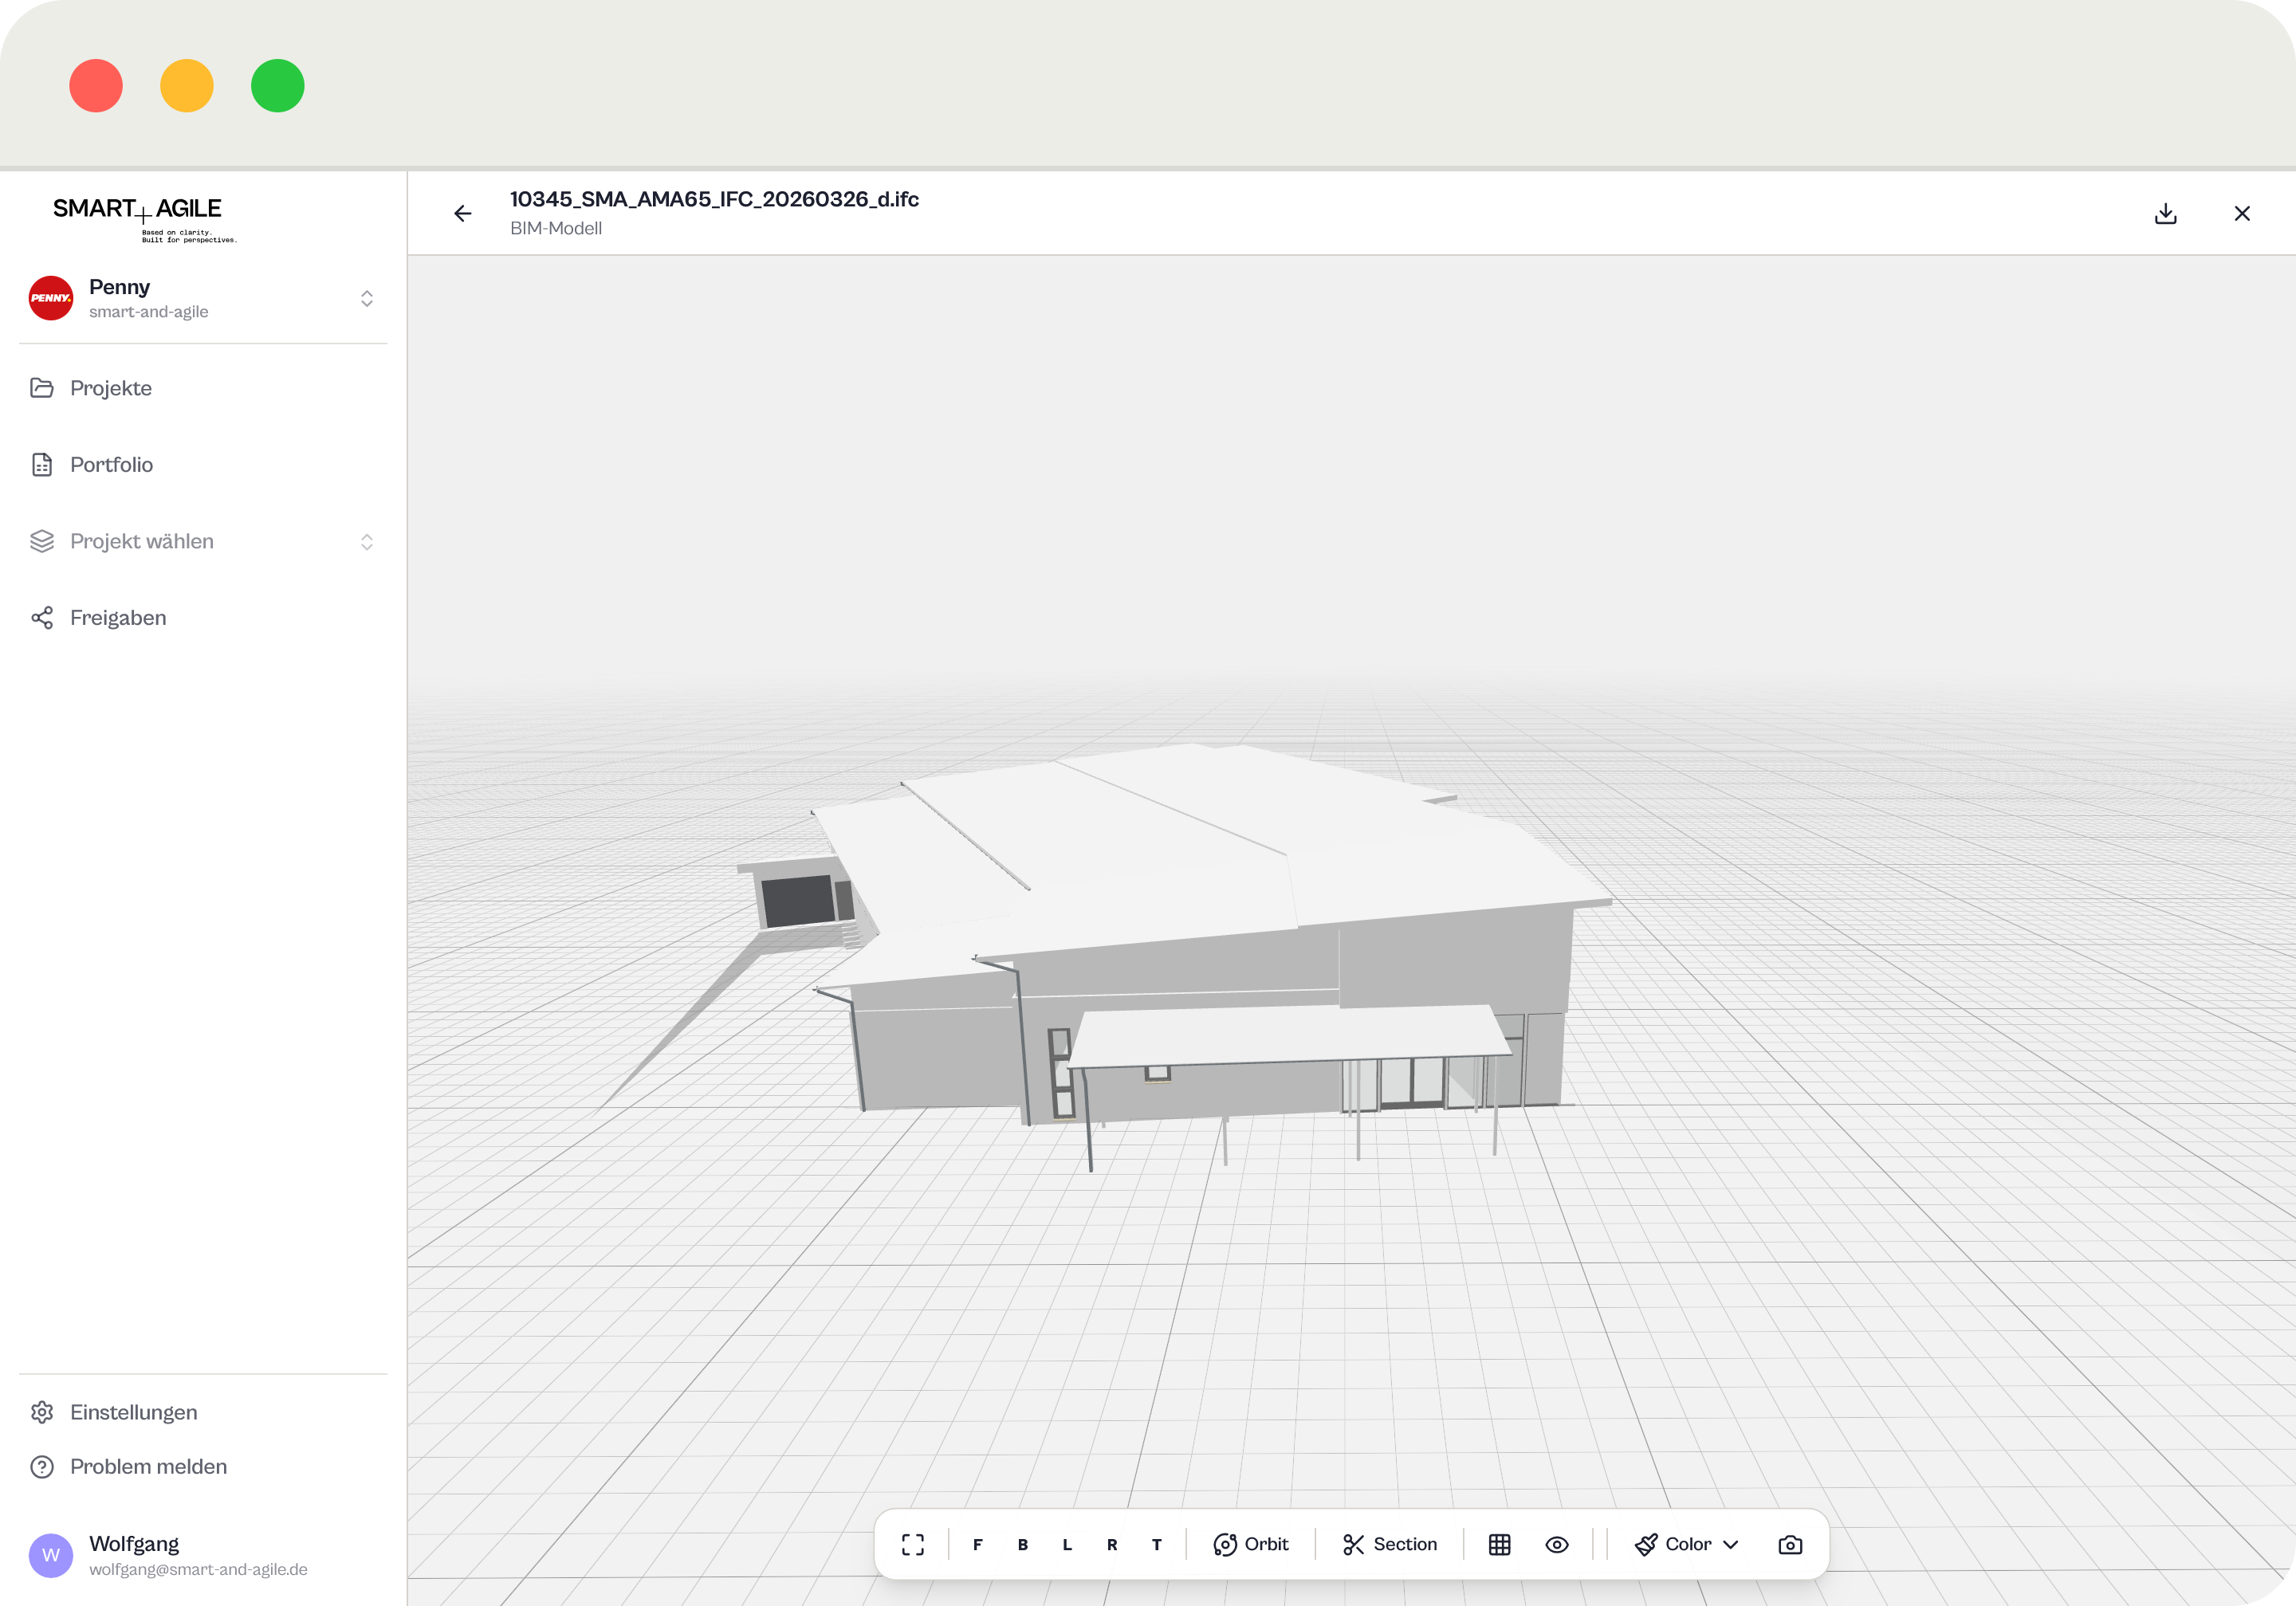Image resolution: width=2296 pixels, height=1606 pixels.
Task: Fit model to view with frame icon
Action: (x=912, y=1545)
